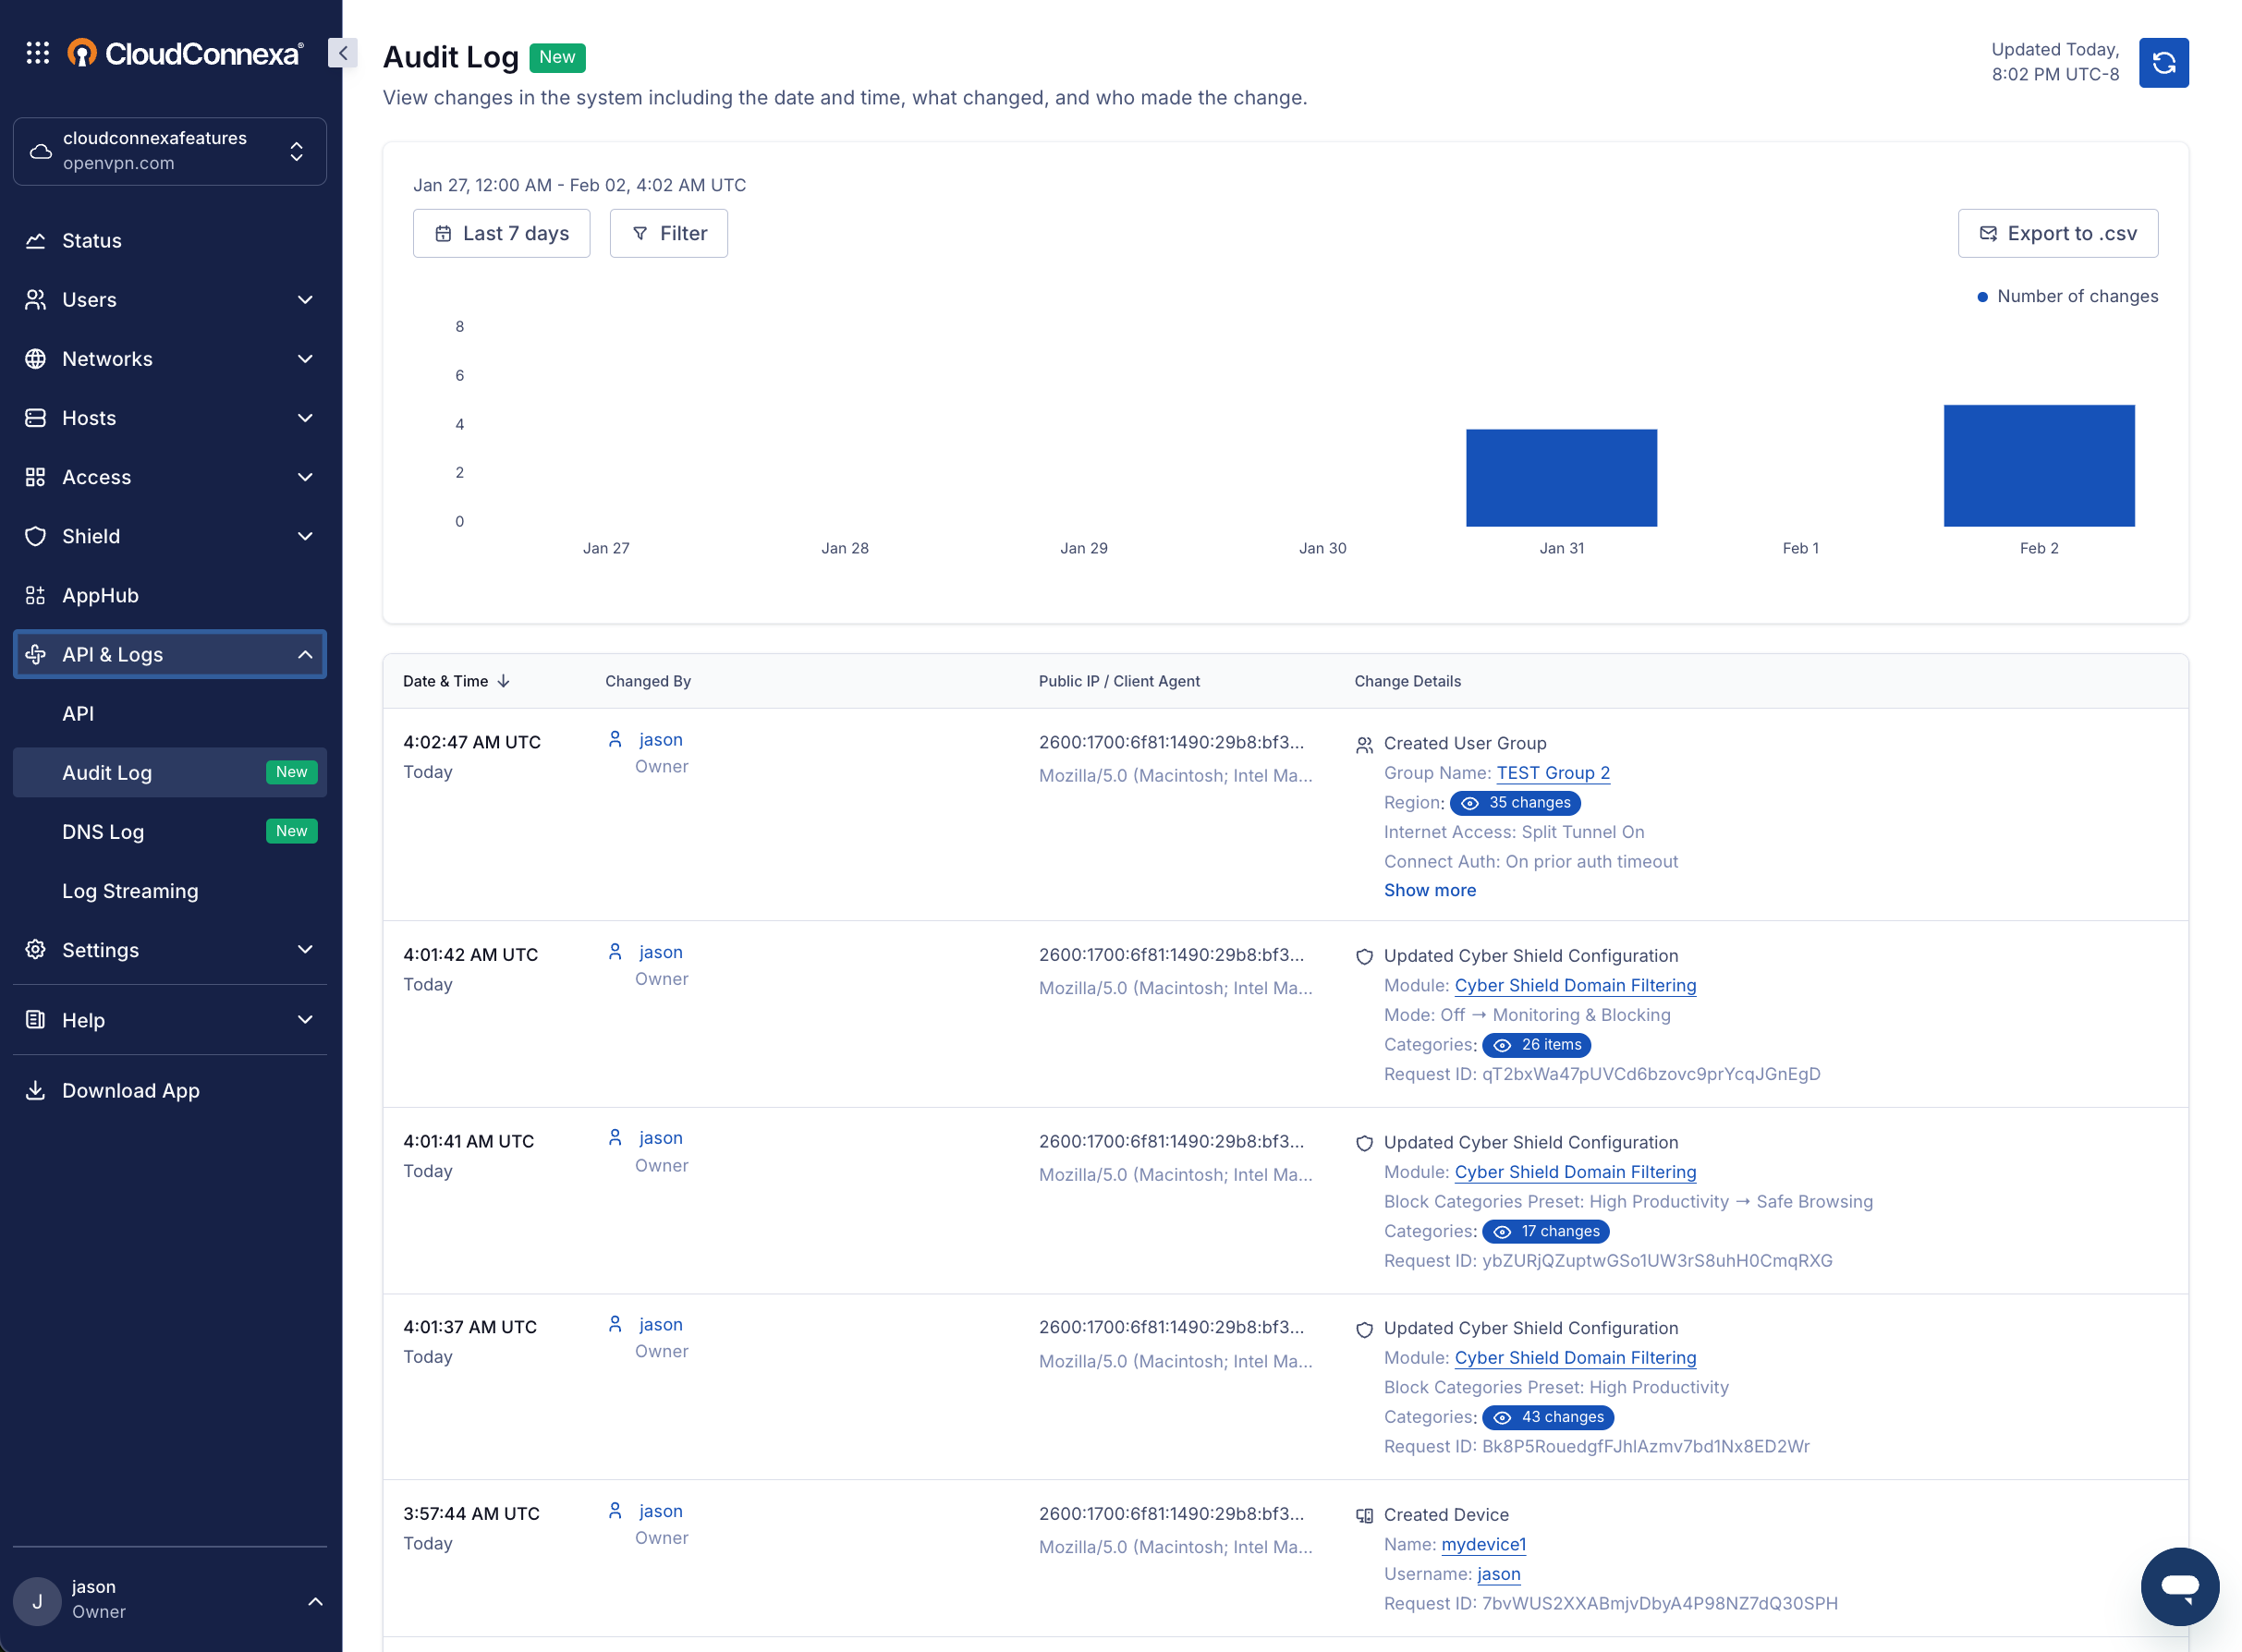Open the Shield section icon in sidebar
This screenshot has height=1652, width=2242.
pos(35,536)
